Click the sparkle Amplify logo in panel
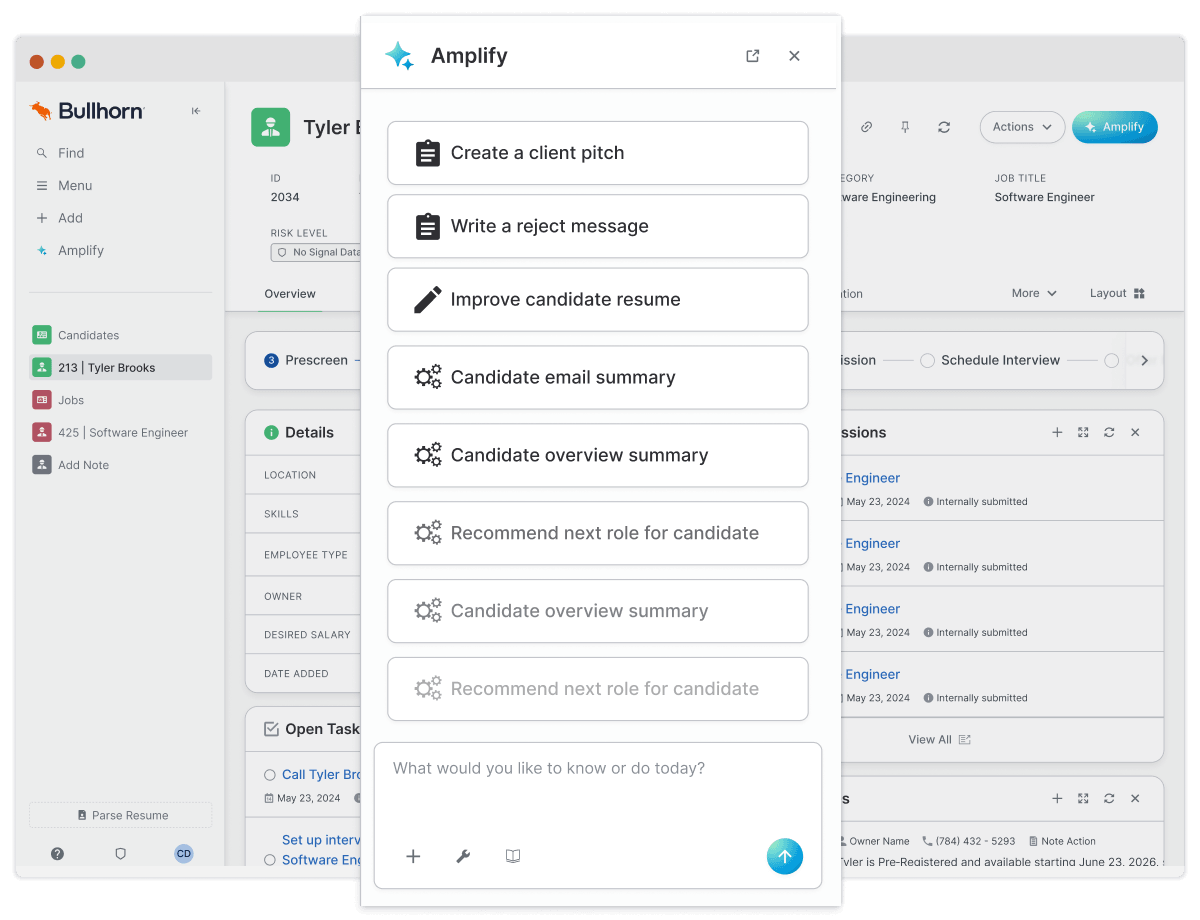This screenshot has width=1200, height=920. point(399,56)
